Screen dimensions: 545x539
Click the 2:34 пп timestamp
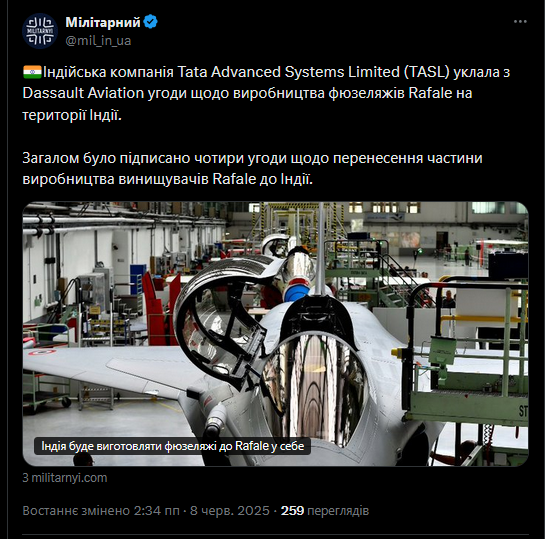(156, 511)
